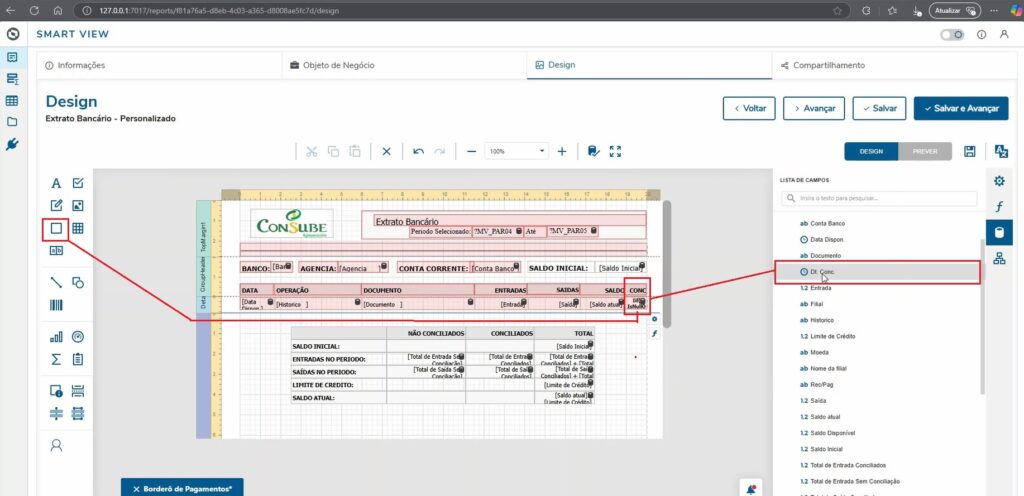Select the person signature tool

(x=56, y=445)
